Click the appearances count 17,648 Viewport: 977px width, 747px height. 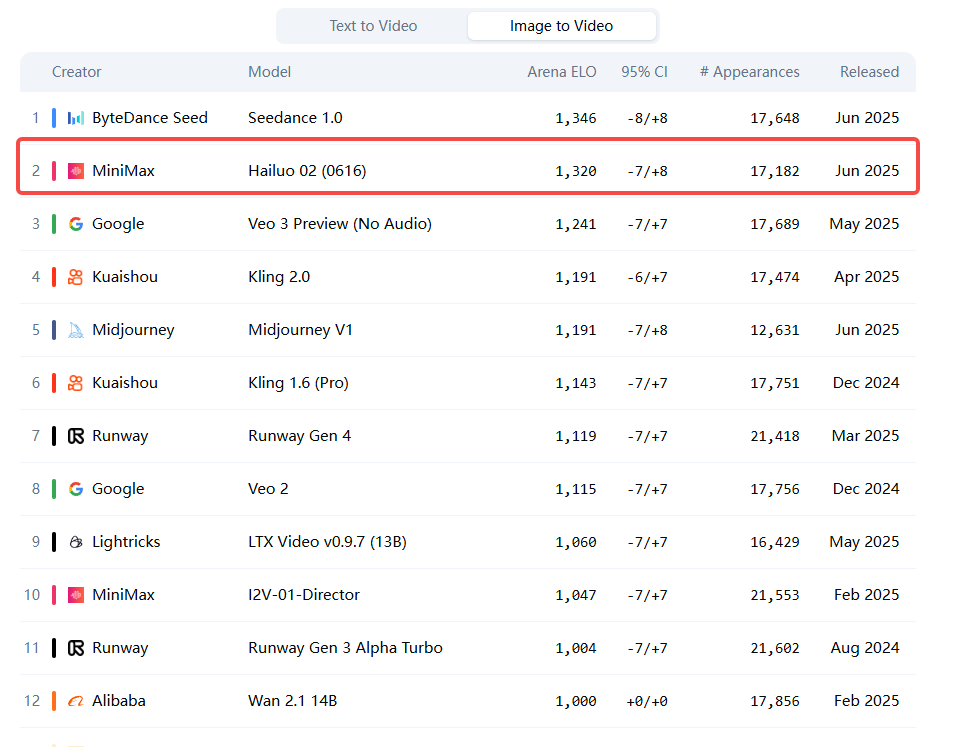(774, 118)
